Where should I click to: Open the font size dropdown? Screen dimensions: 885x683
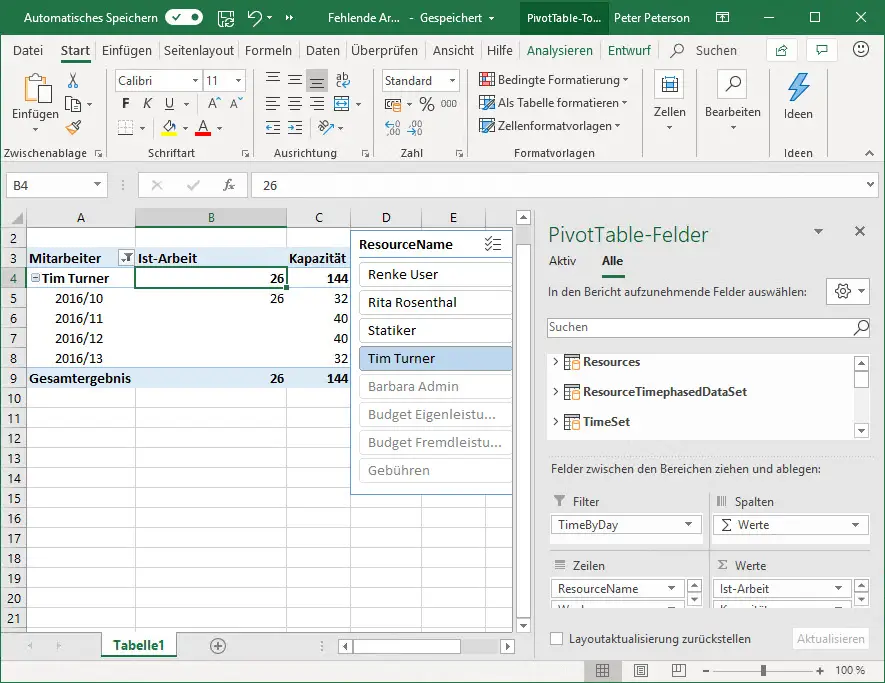pos(238,80)
